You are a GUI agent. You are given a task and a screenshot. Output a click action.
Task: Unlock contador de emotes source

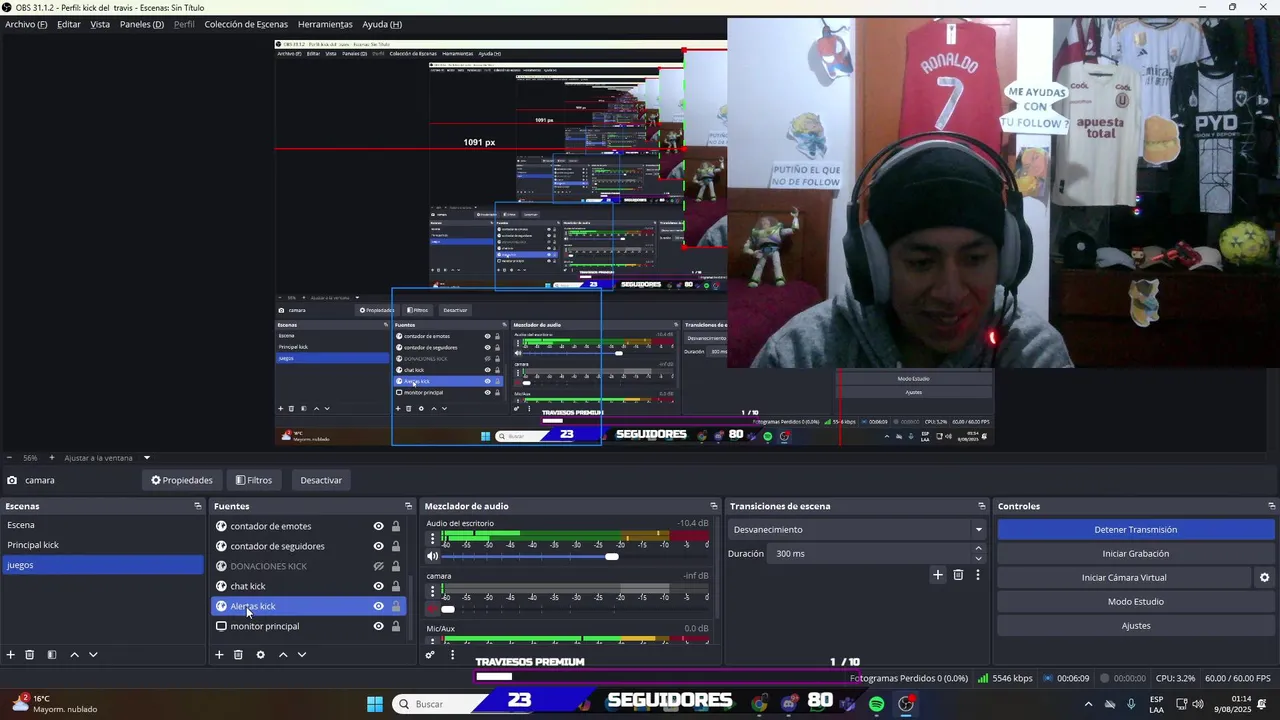point(396,526)
